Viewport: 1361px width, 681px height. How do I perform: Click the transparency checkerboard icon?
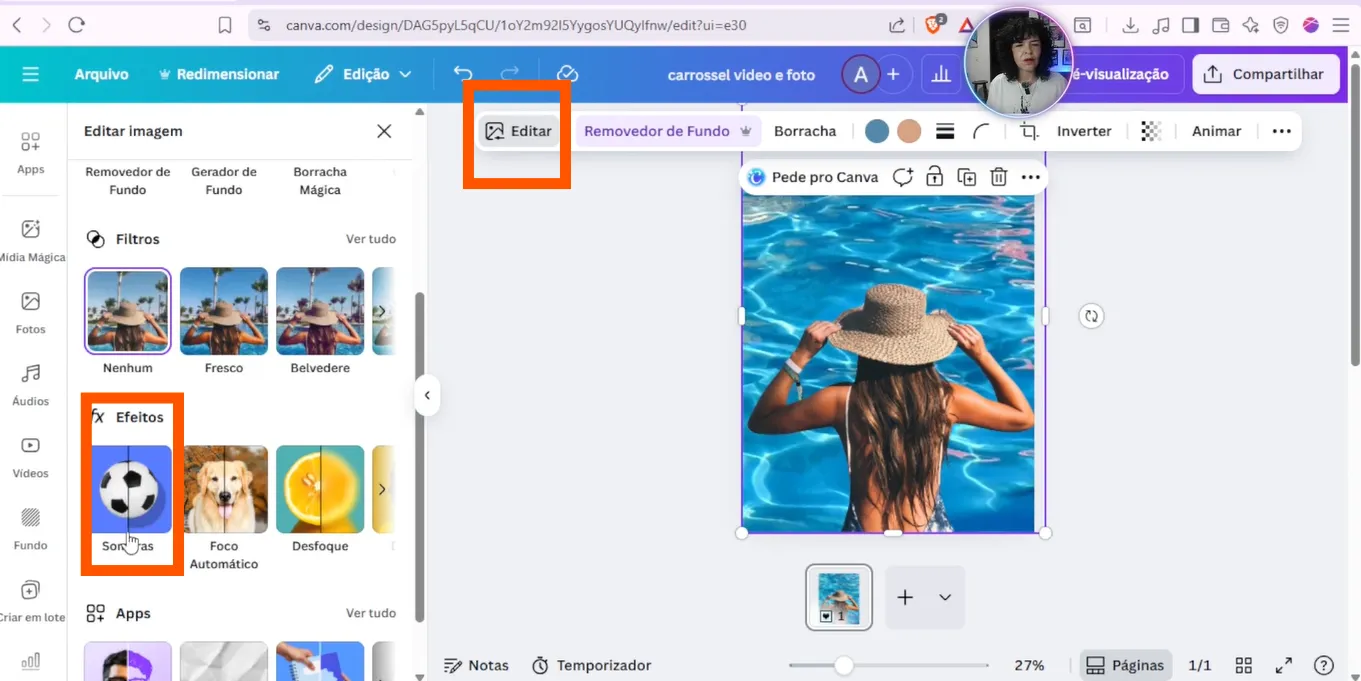tap(1151, 131)
